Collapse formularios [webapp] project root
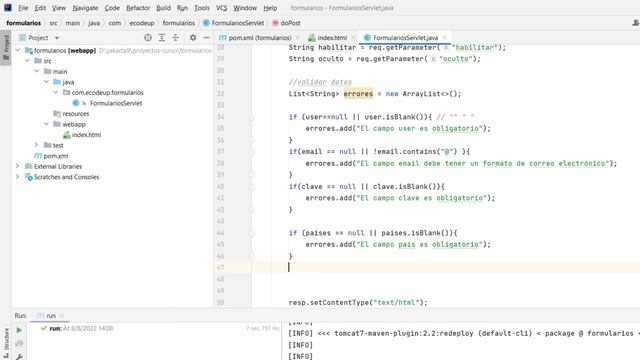Image resolution: width=640 pixels, height=360 pixels. pyautogui.click(x=18, y=50)
